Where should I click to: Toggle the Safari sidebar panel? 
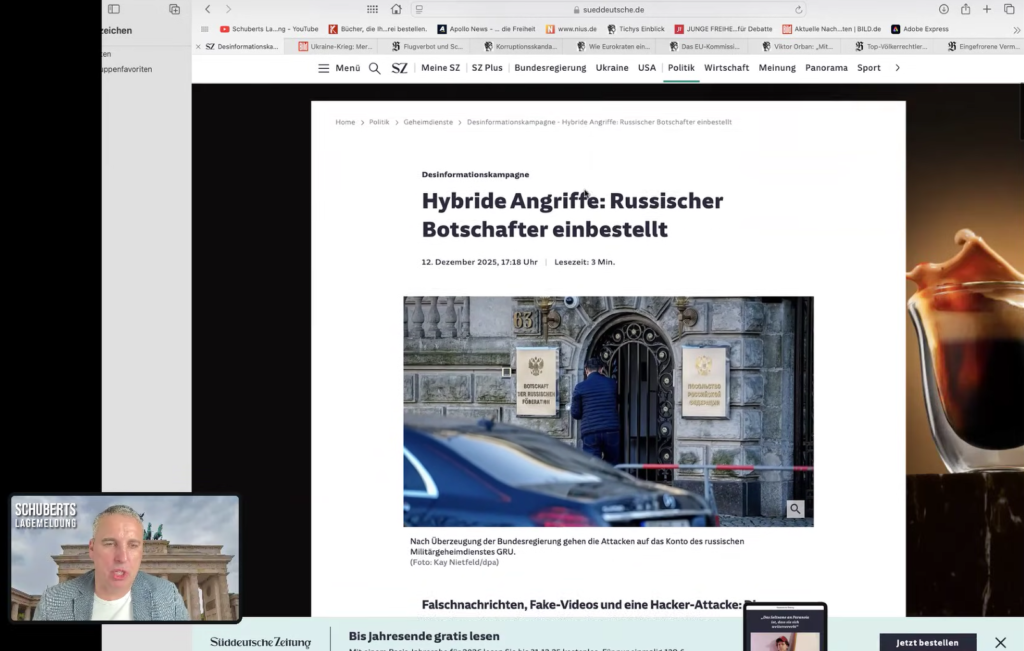(114, 9)
